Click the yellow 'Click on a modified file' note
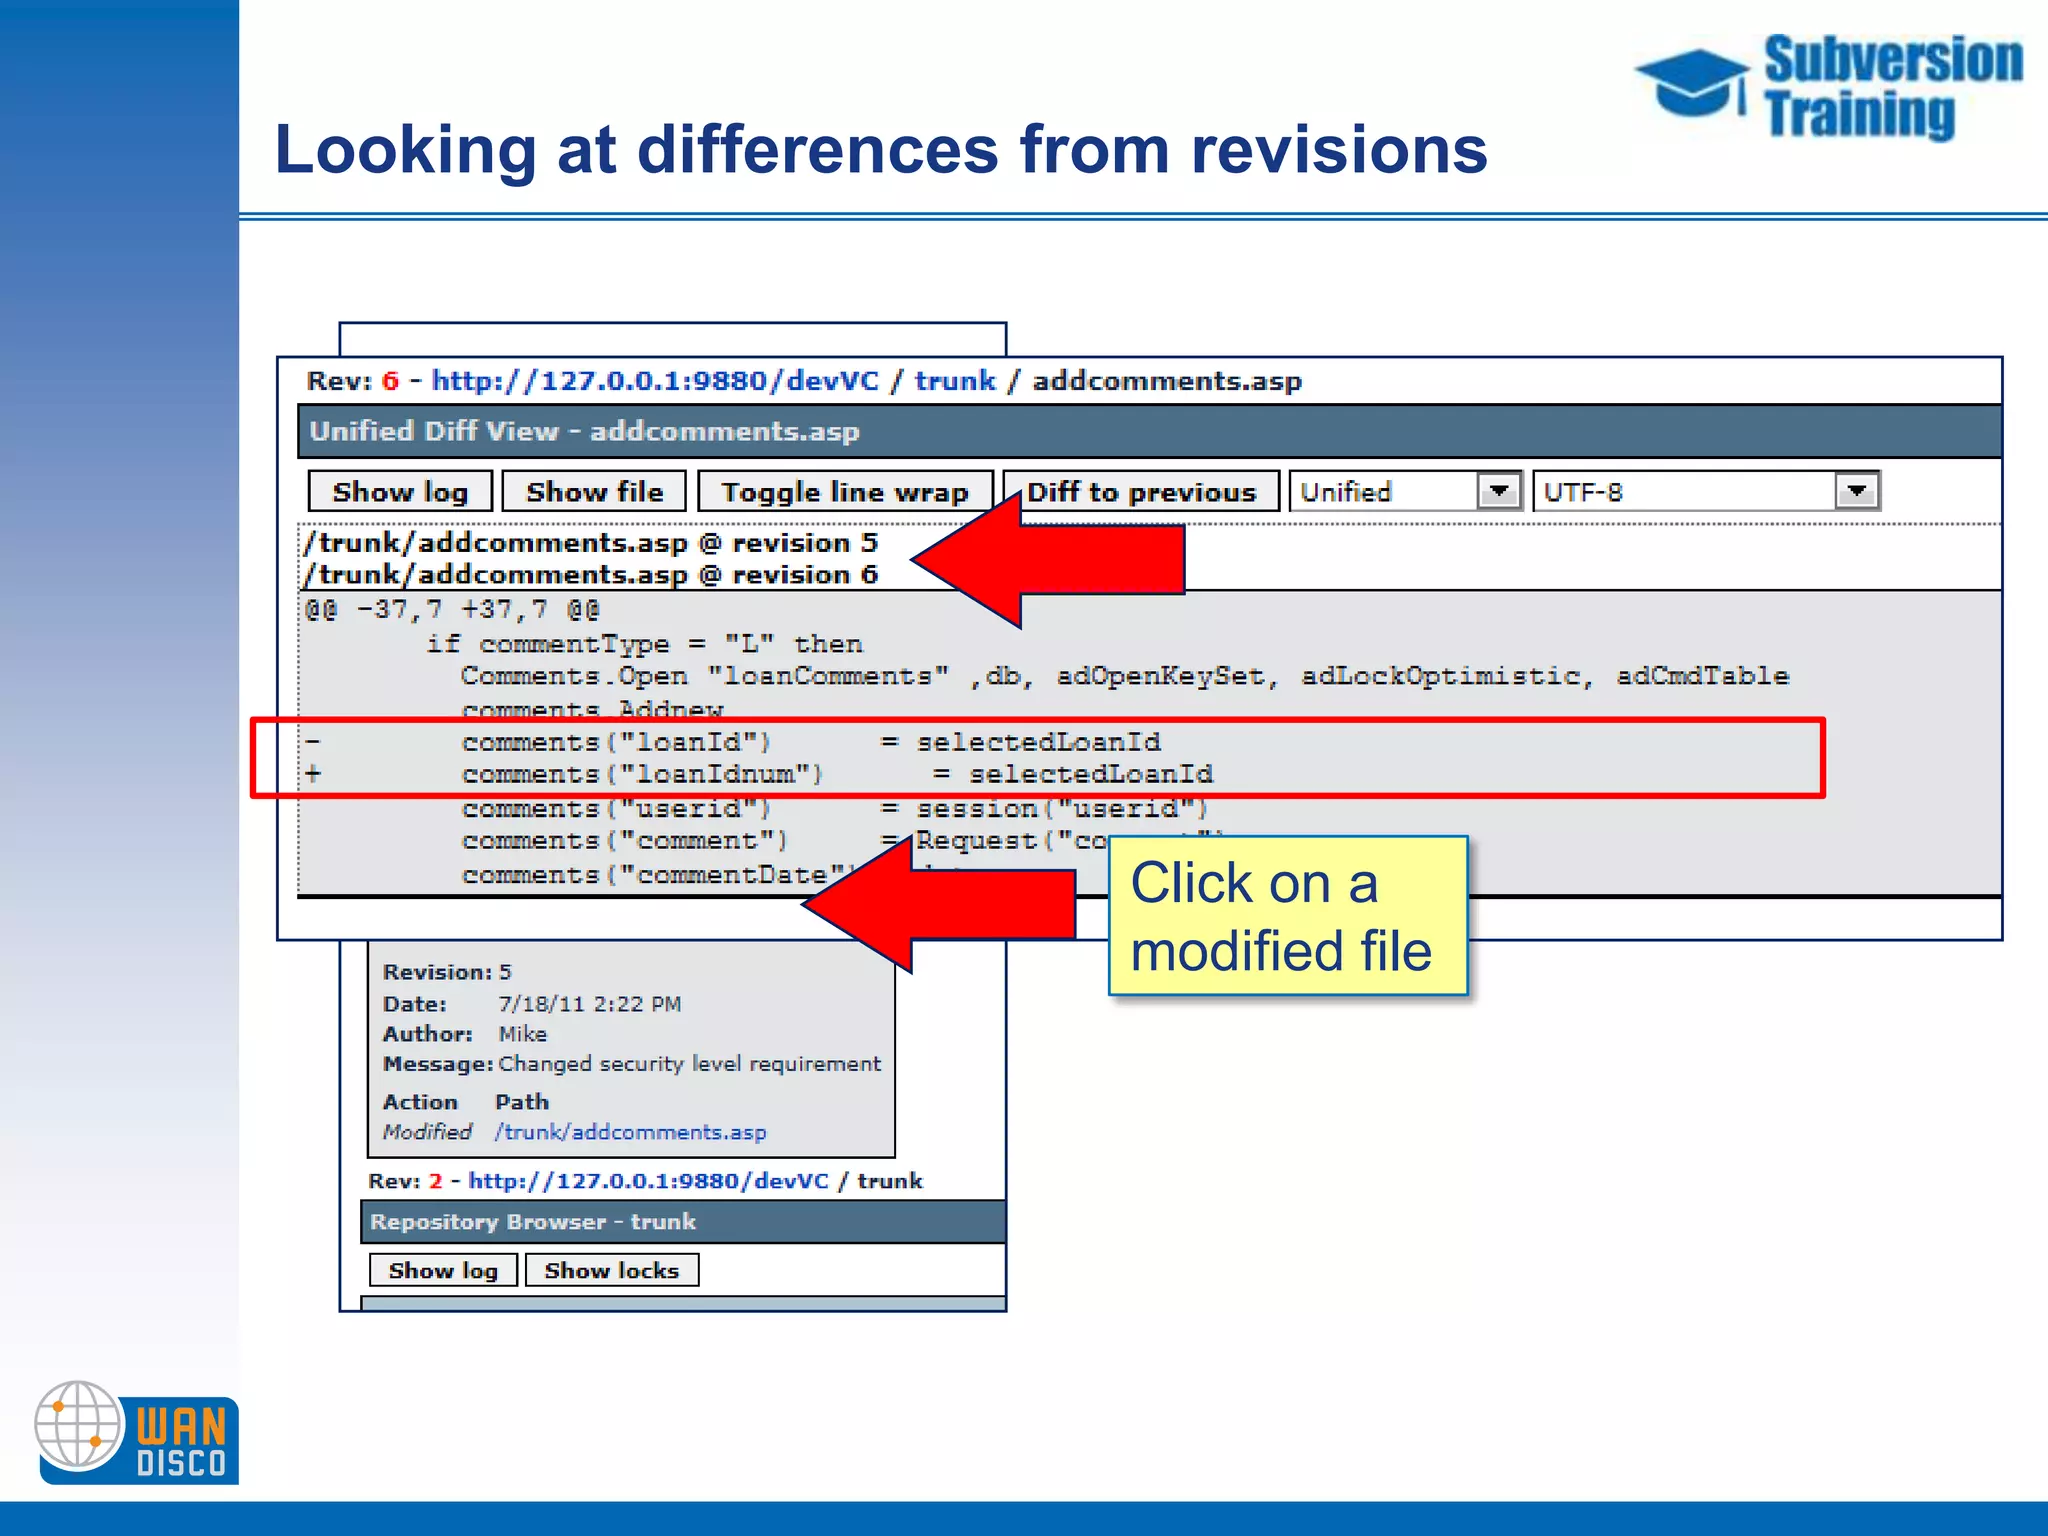 [1288, 916]
